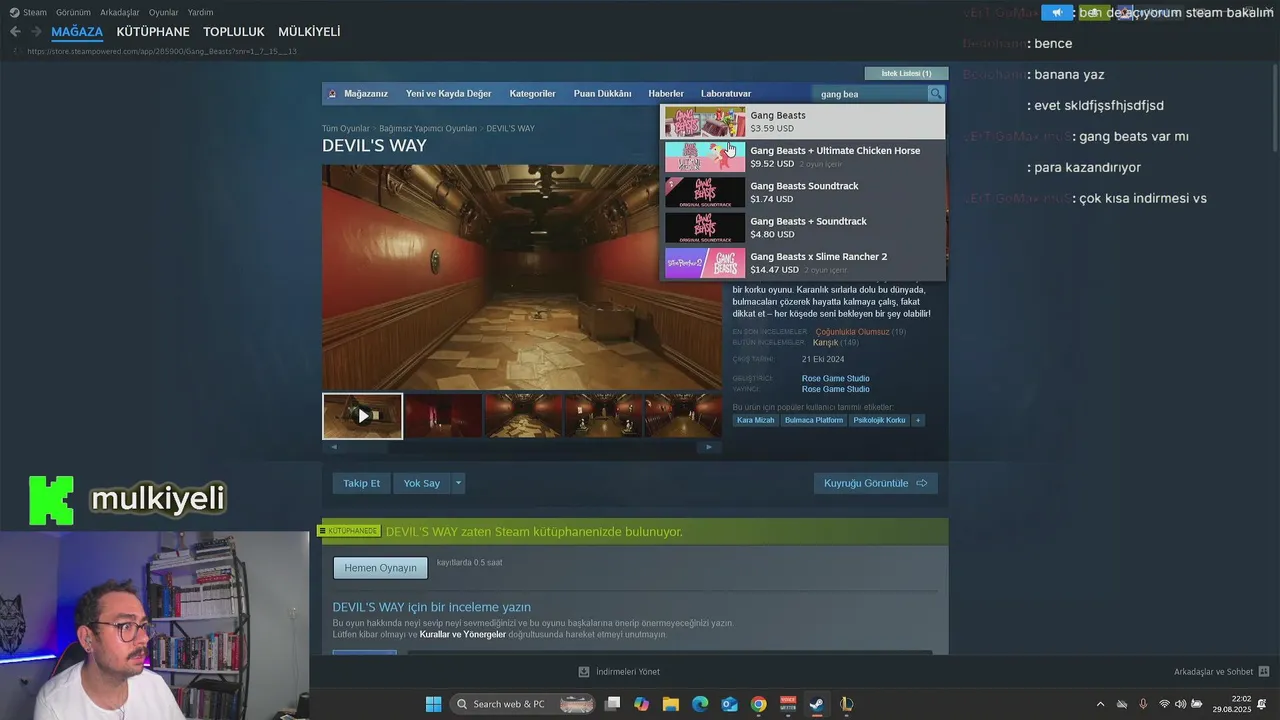The height and width of the screenshot is (720, 1280).
Task: Add more tags with the plus button
Action: point(918,420)
